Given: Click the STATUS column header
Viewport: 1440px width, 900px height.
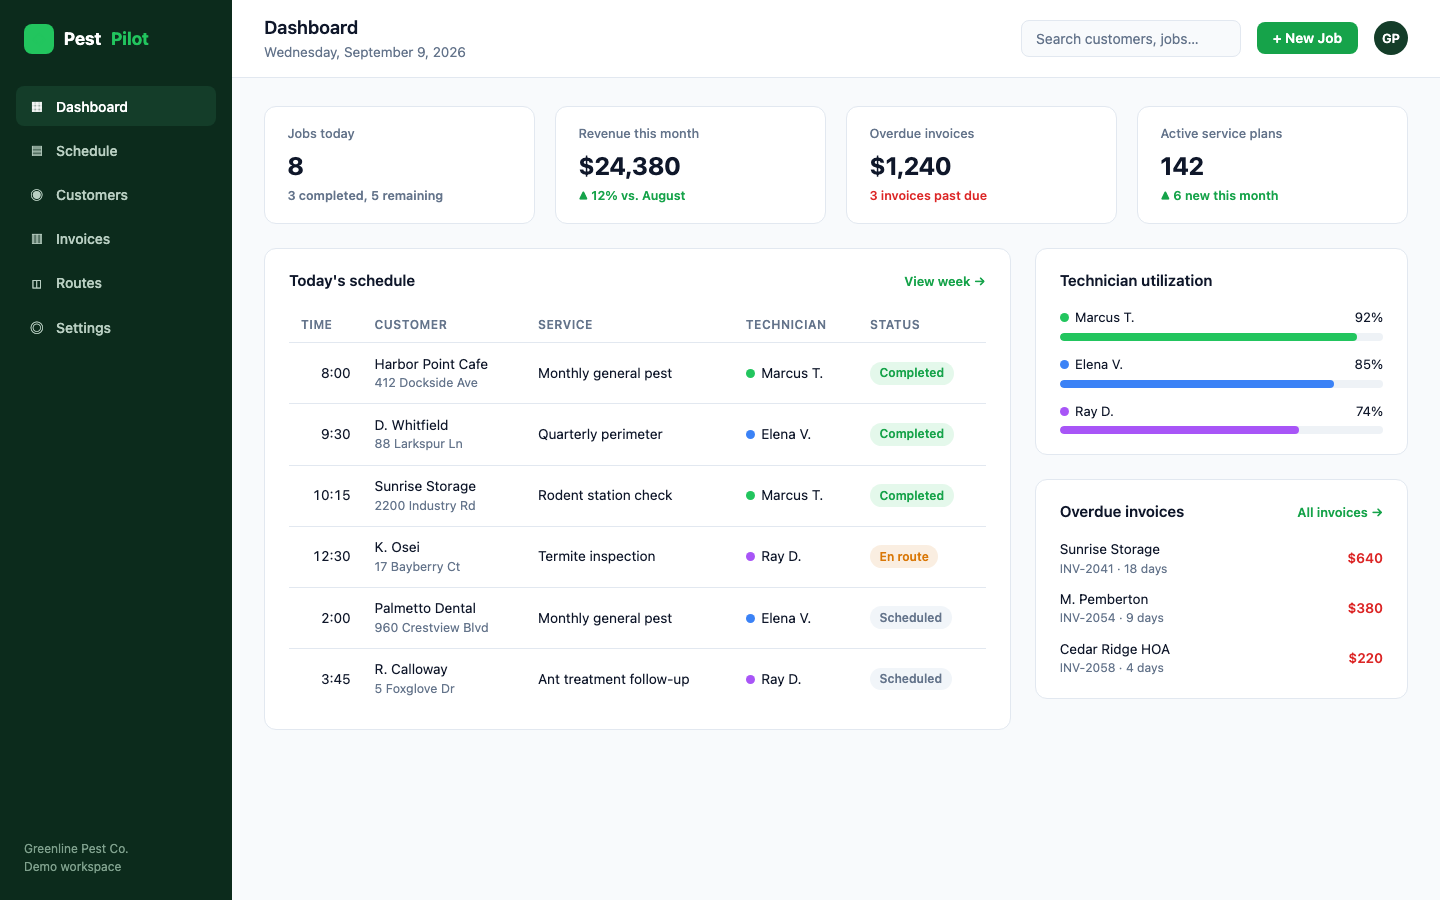Looking at the screenshot, I should tap(895, 325).
